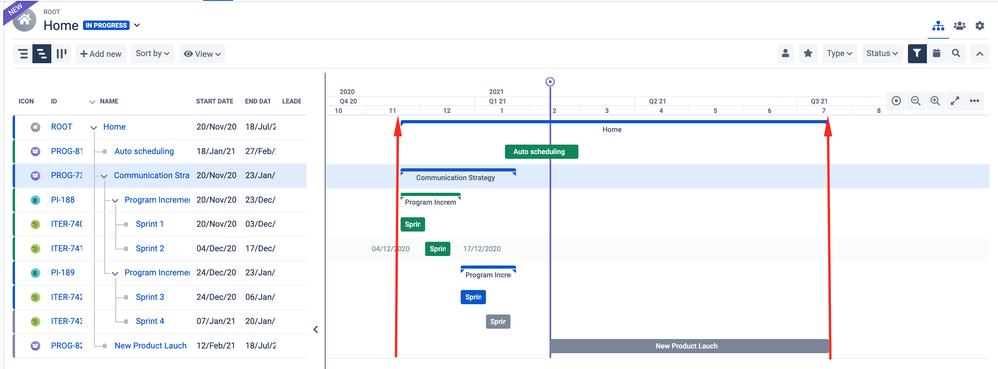Collapse the Communication Strategy row
The height and width of the screenshot is (369, 998).
pyautogui.click(x=104, y=176)
